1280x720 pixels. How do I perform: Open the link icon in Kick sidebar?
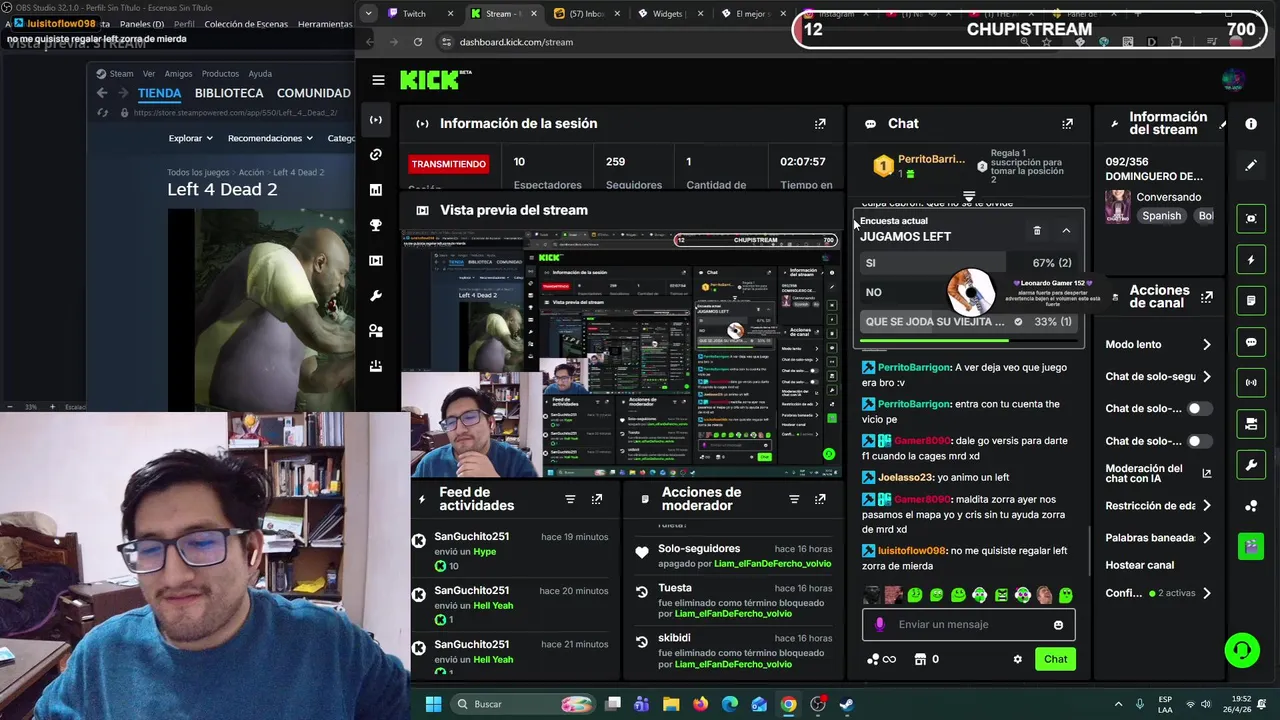[x=376, y=155]
